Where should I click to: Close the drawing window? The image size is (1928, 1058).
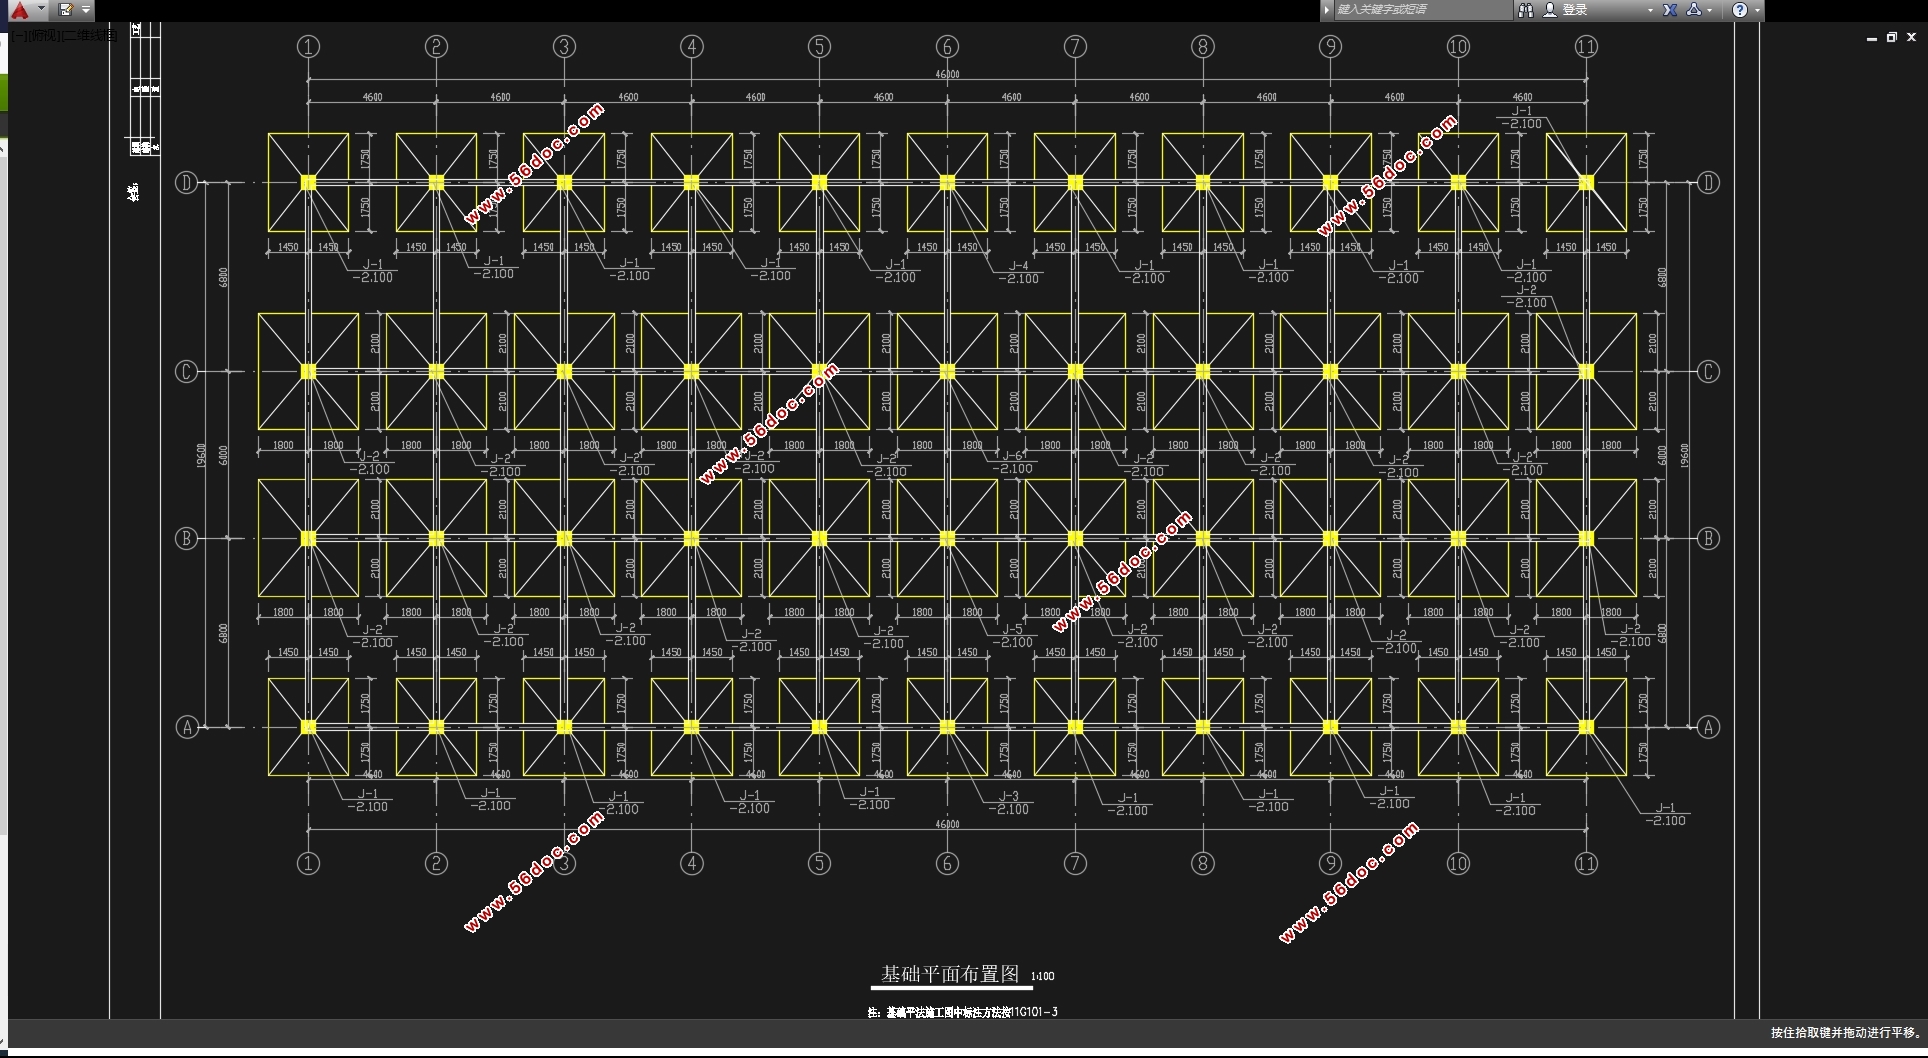pos(1911,38)
